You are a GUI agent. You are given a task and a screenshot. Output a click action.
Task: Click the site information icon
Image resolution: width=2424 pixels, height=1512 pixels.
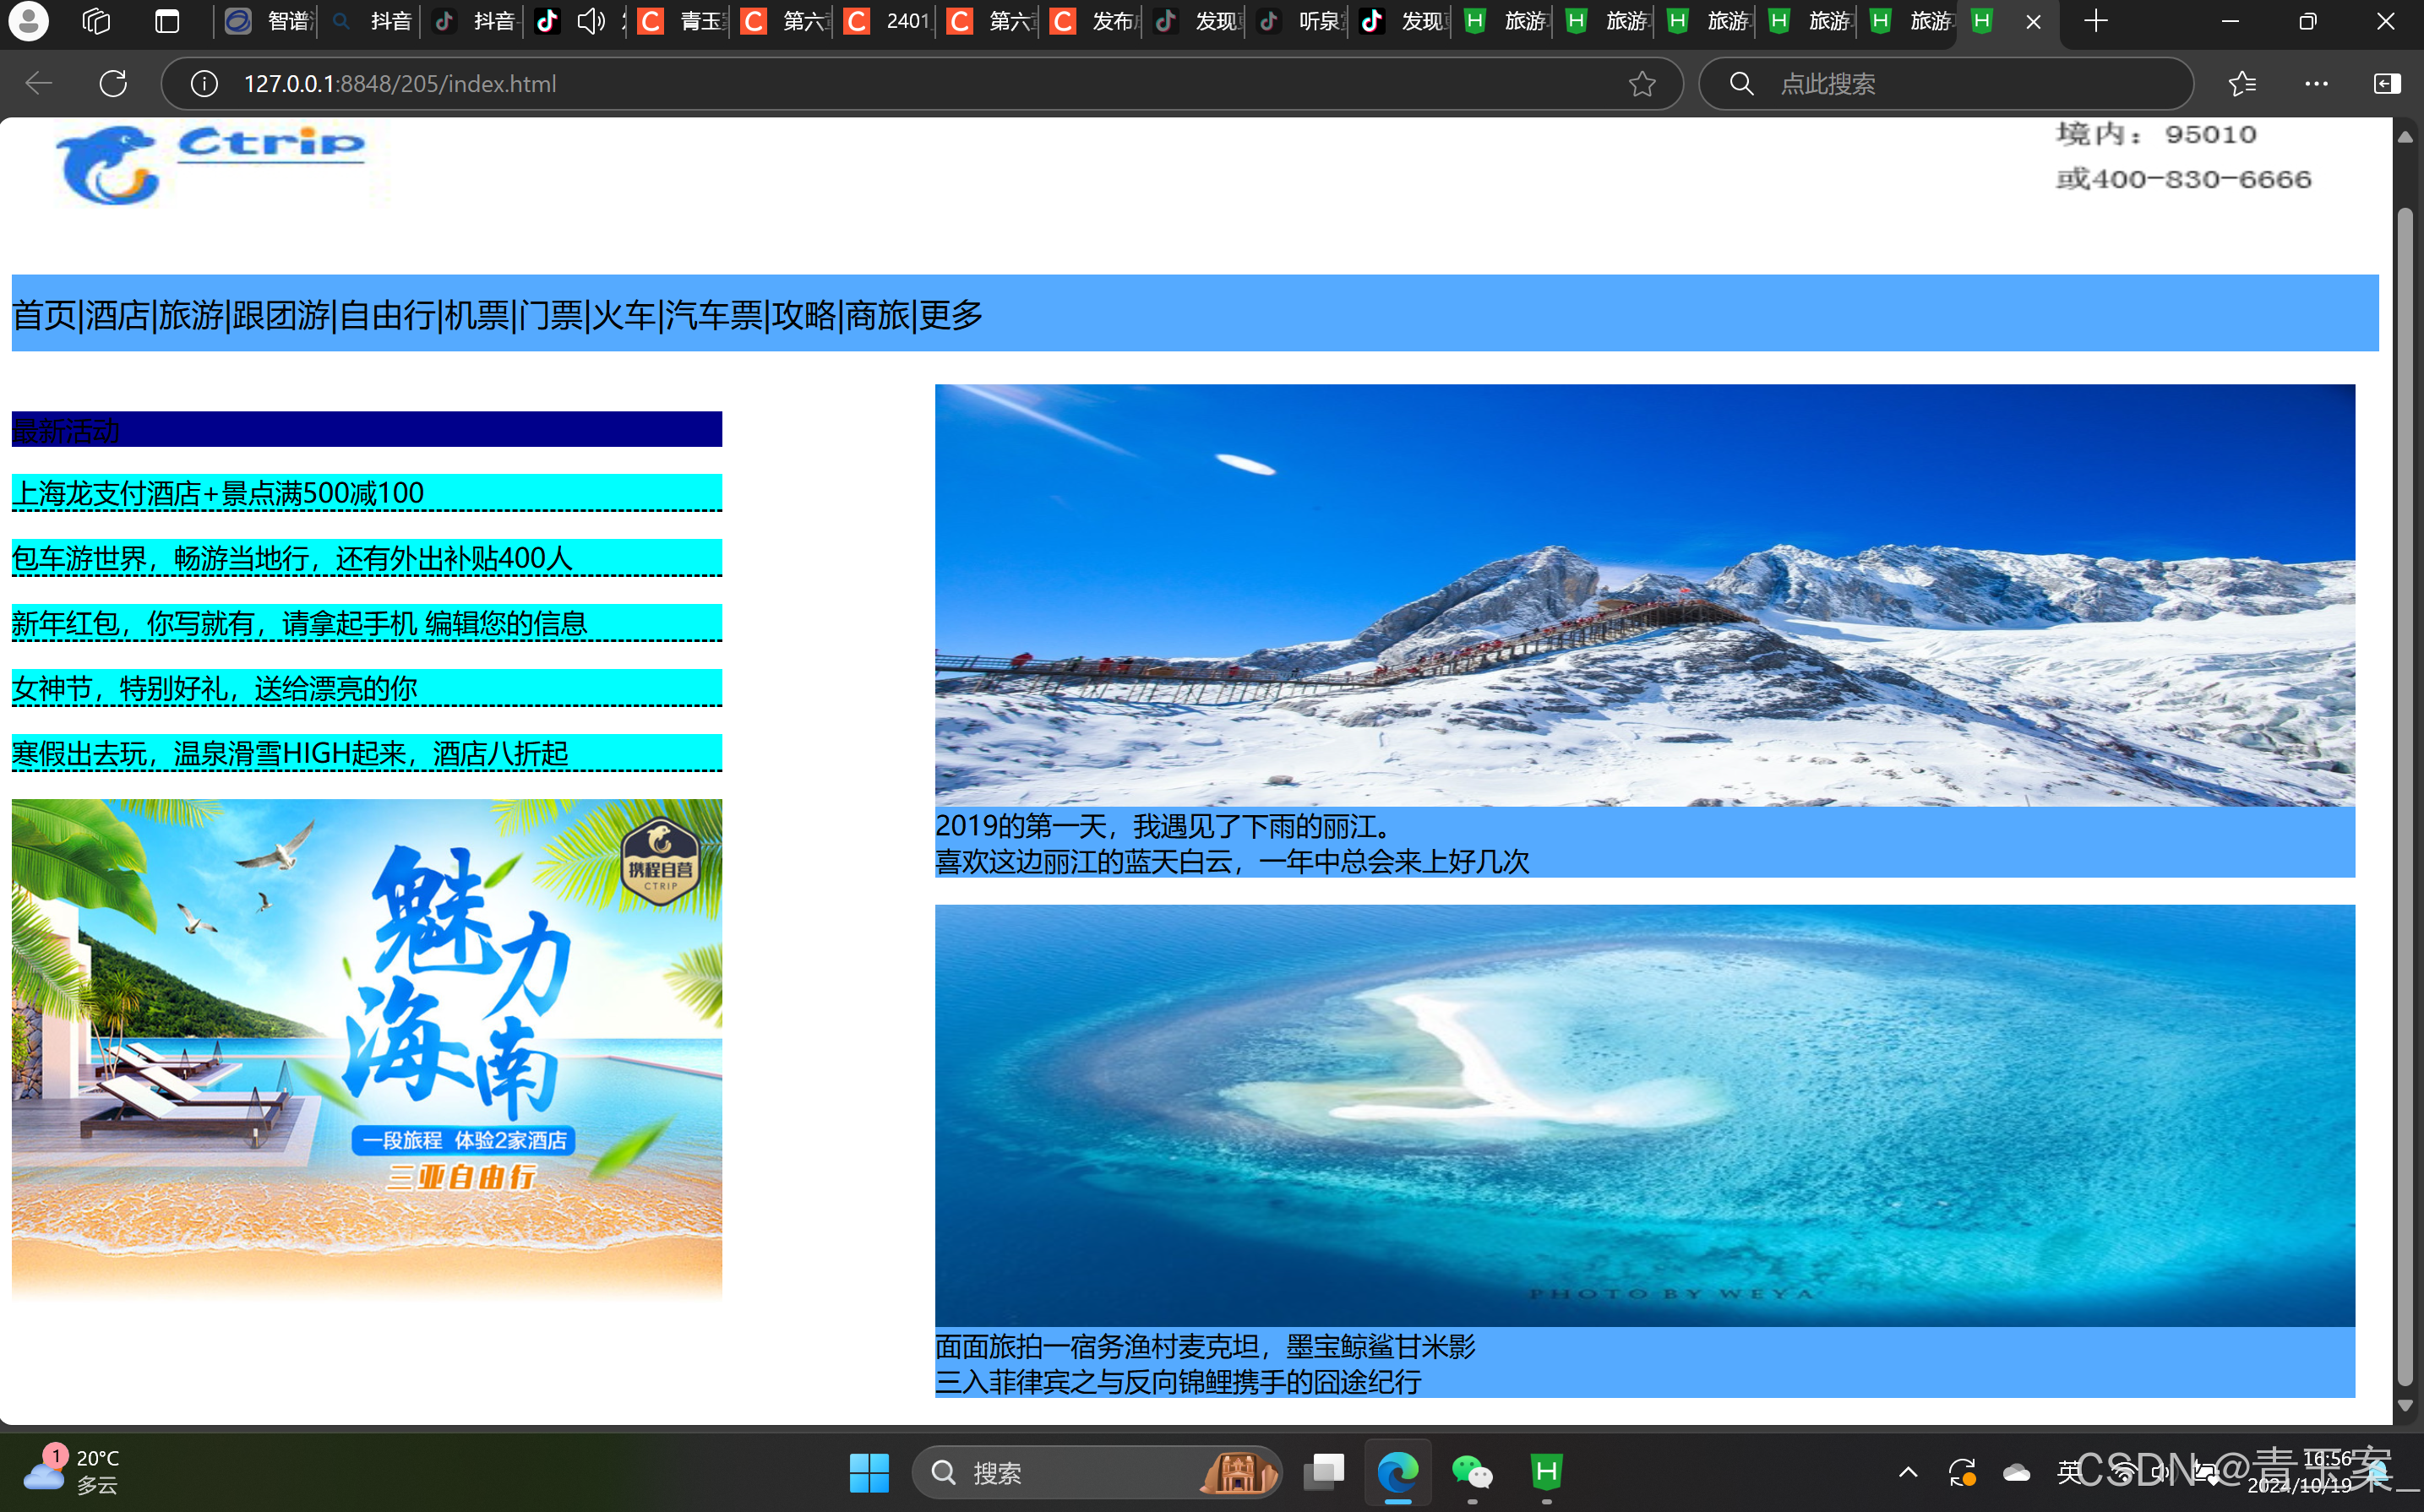pyautogui.click(x=204, y=84)
